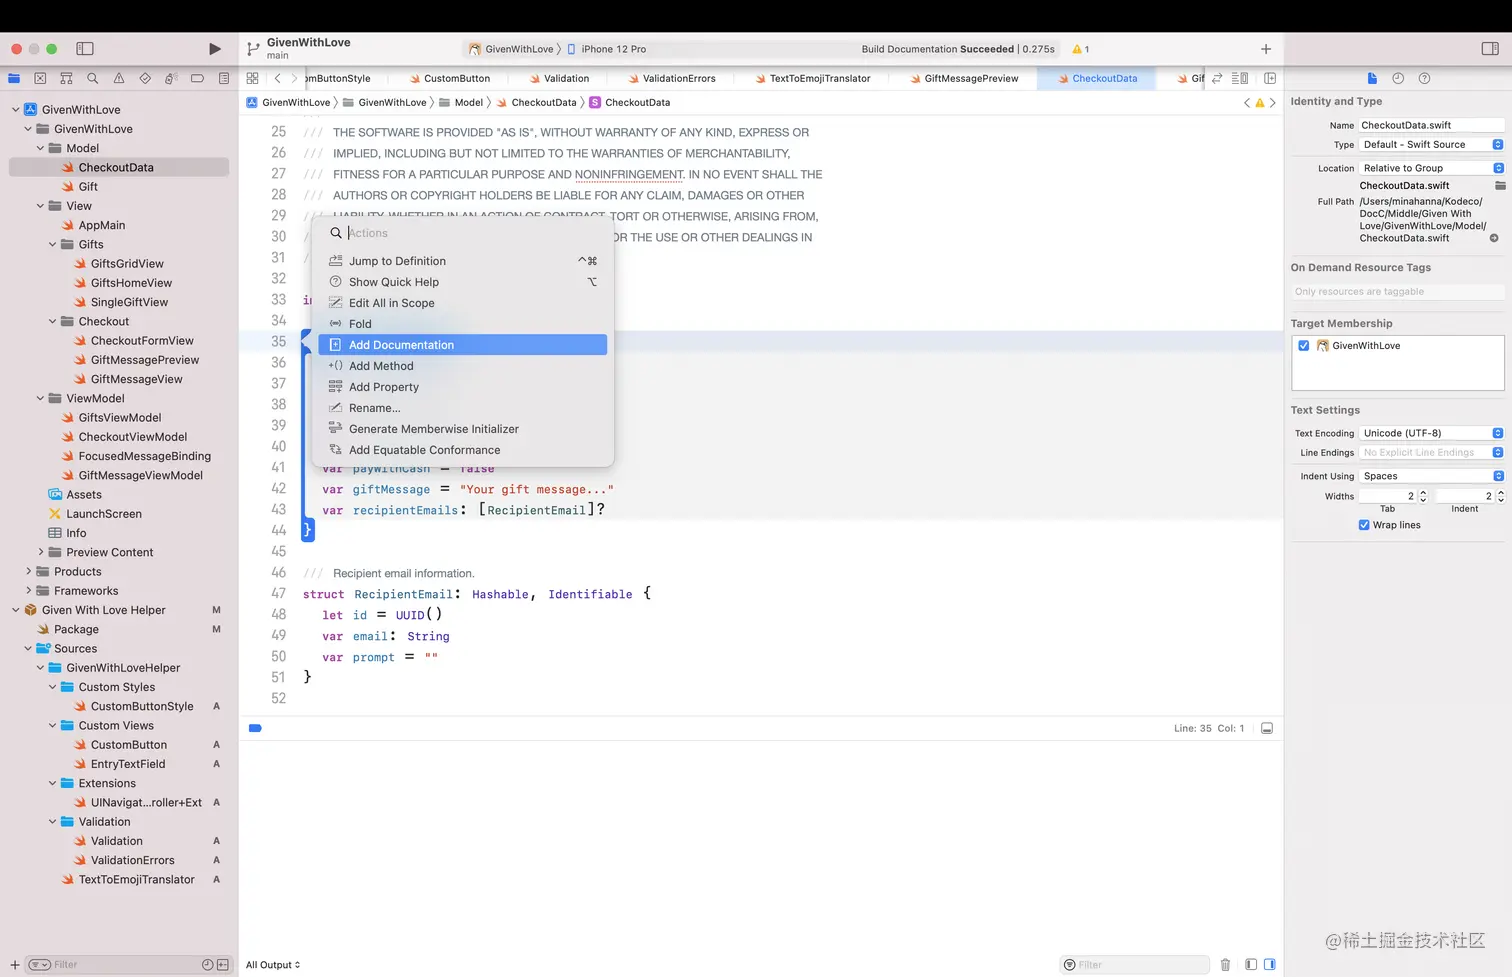The image size is (1512, 977).
Task: Click the build warning indicator showing 1
Action: 1081,49
